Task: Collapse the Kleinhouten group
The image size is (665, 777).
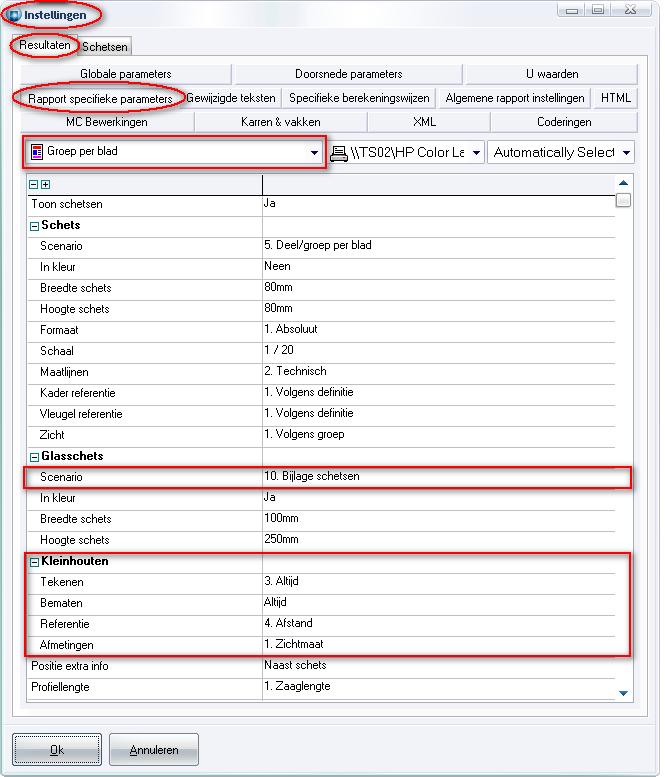Action: point(34,562)
